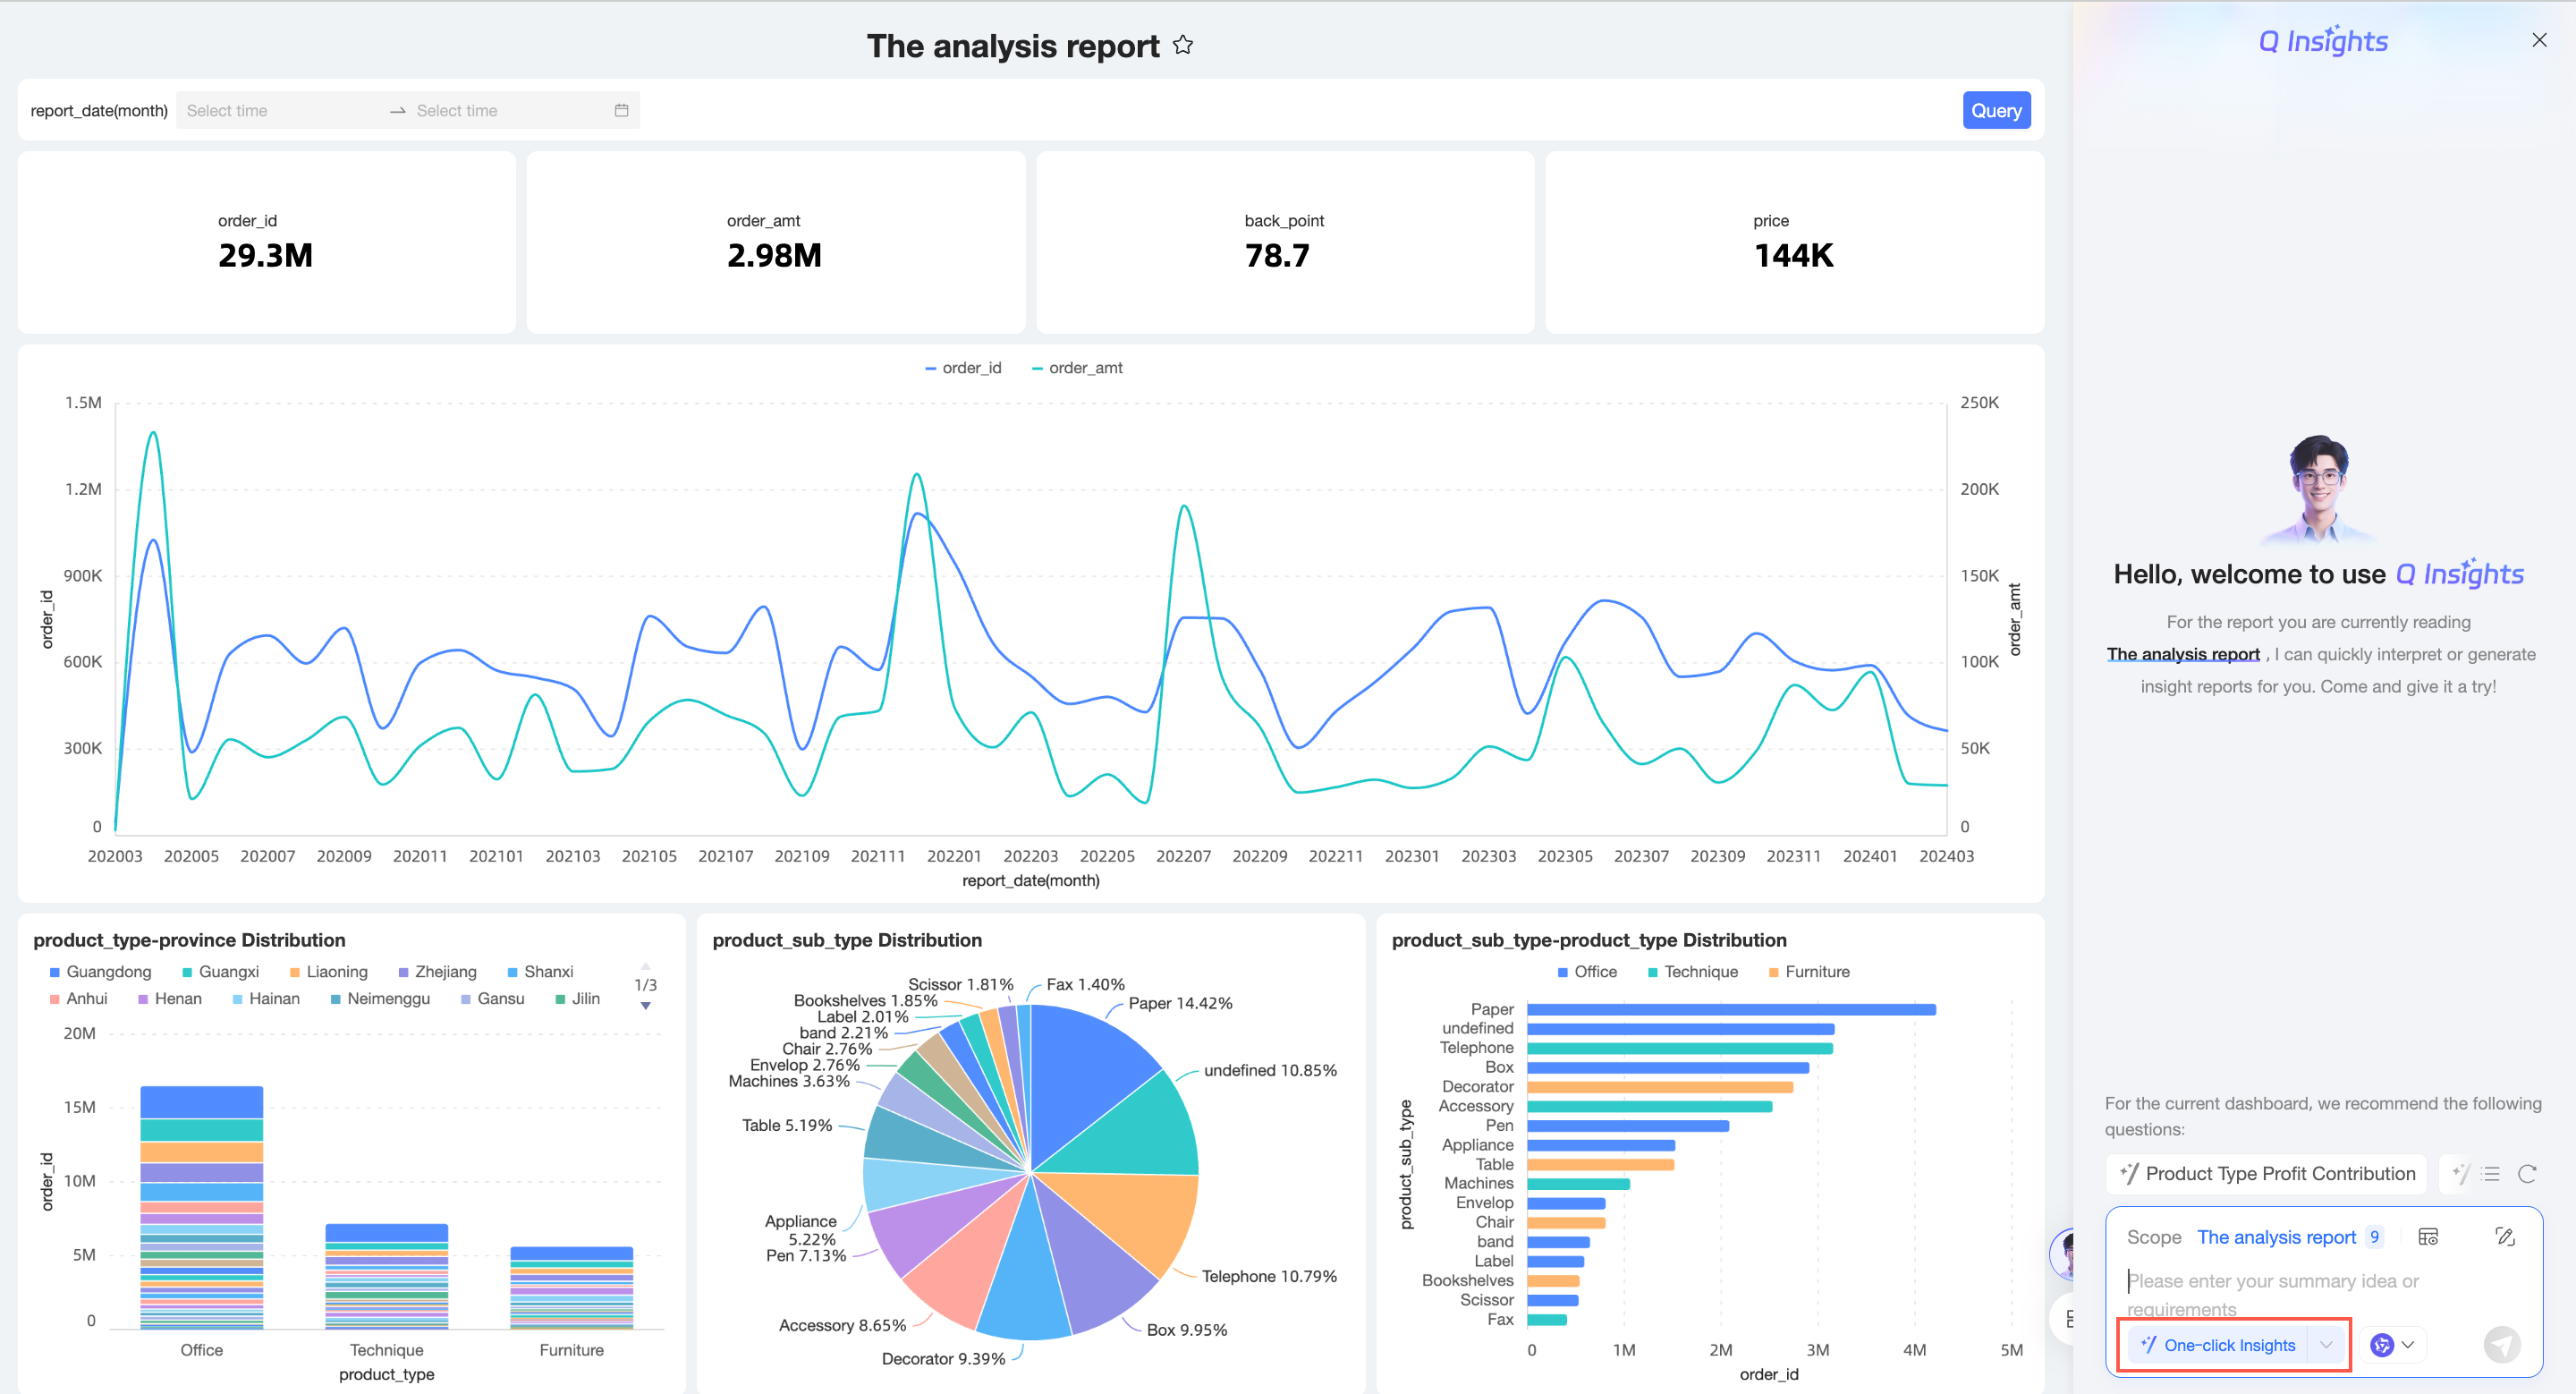Click the data preview table icon

point(2428,1237)
